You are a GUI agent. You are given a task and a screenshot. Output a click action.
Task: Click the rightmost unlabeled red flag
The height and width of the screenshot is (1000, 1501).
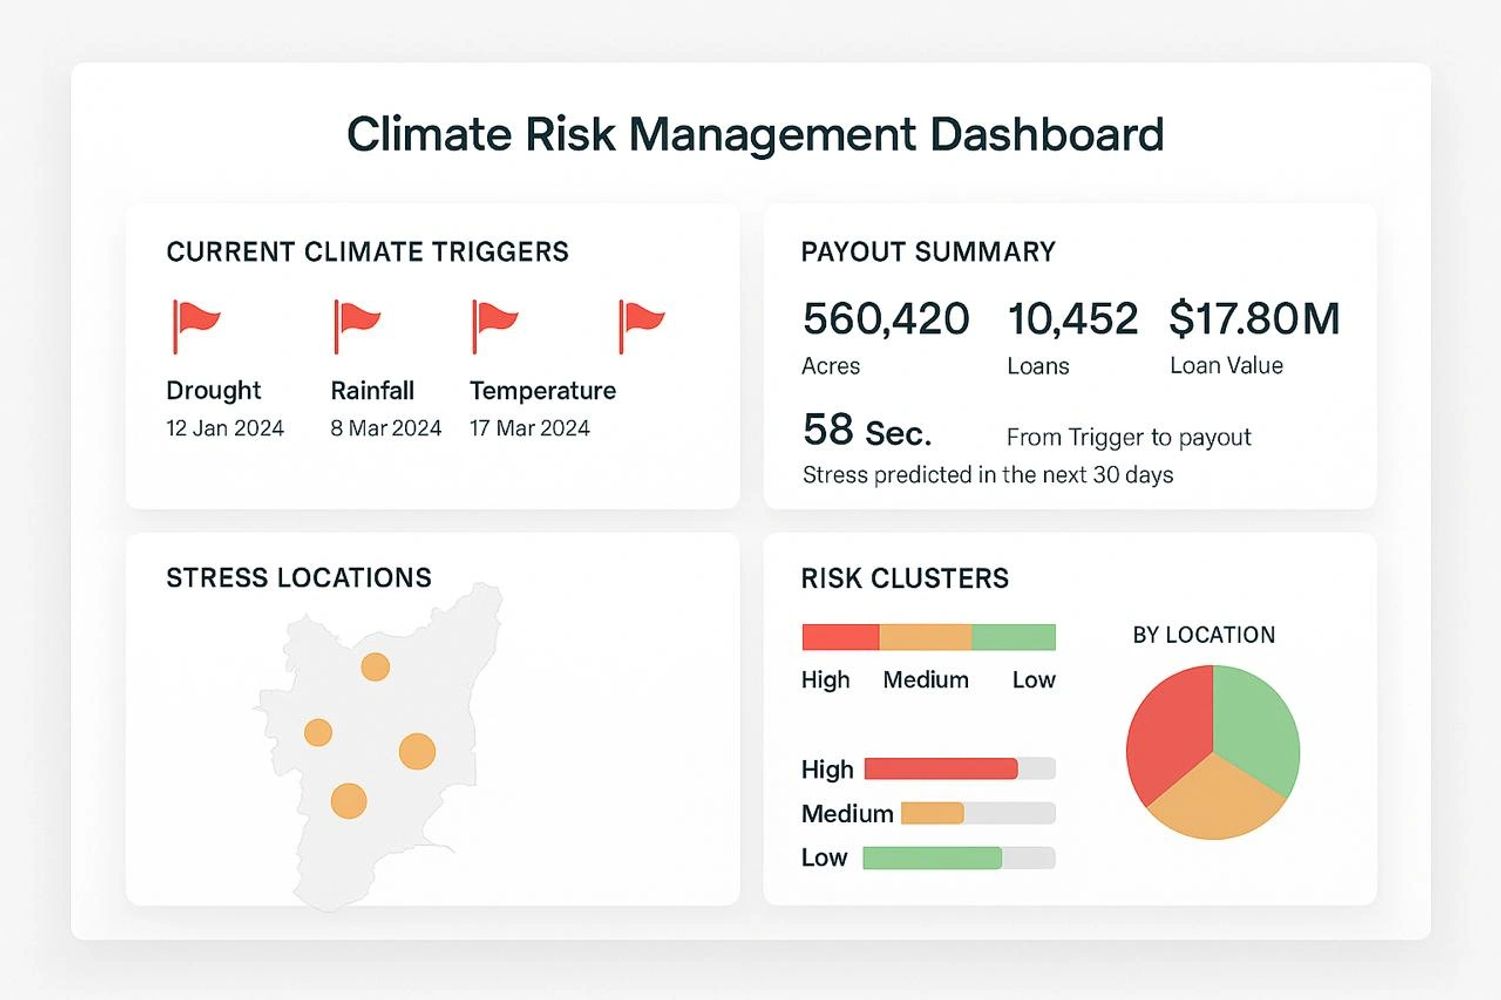[641, 324]
